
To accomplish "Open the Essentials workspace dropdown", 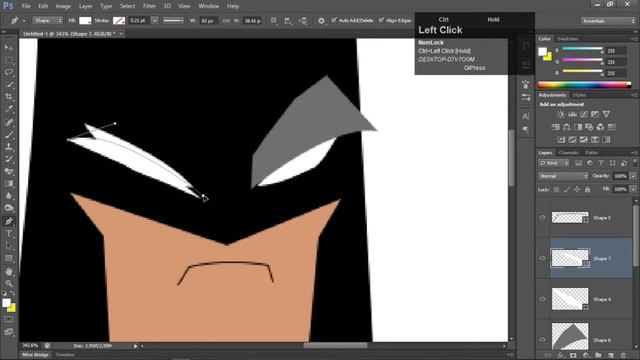I will click(x=608, y=20).
